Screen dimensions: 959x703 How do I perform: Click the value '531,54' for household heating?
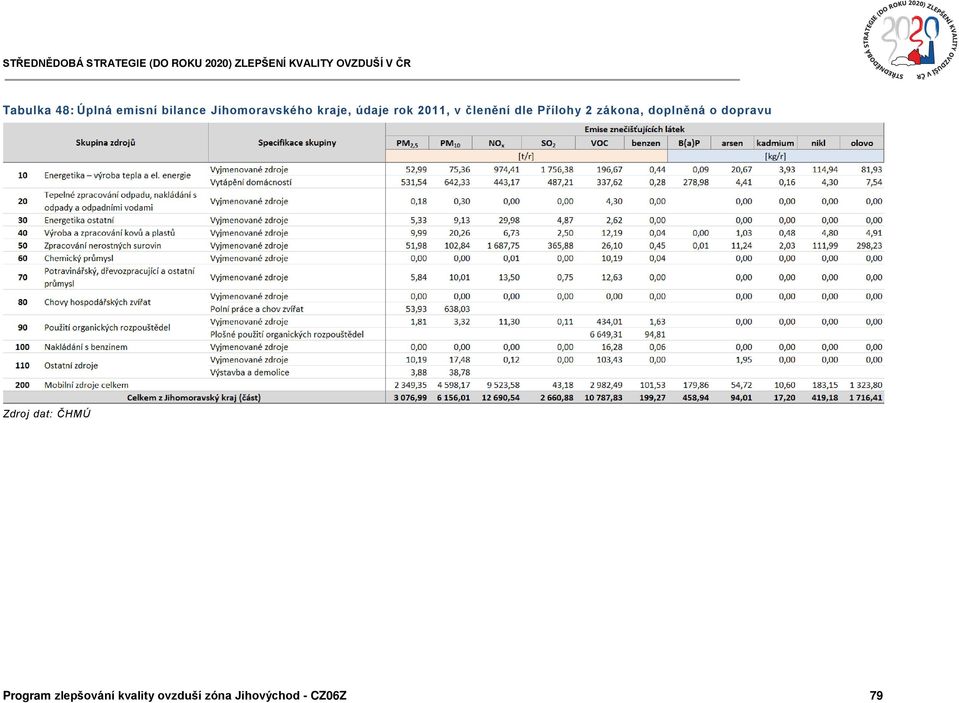click(413, 182)
